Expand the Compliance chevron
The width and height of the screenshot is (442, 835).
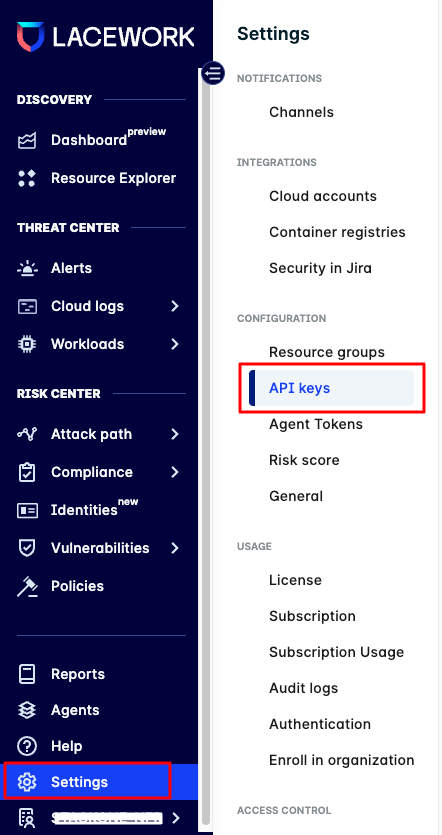pos(175,472)
